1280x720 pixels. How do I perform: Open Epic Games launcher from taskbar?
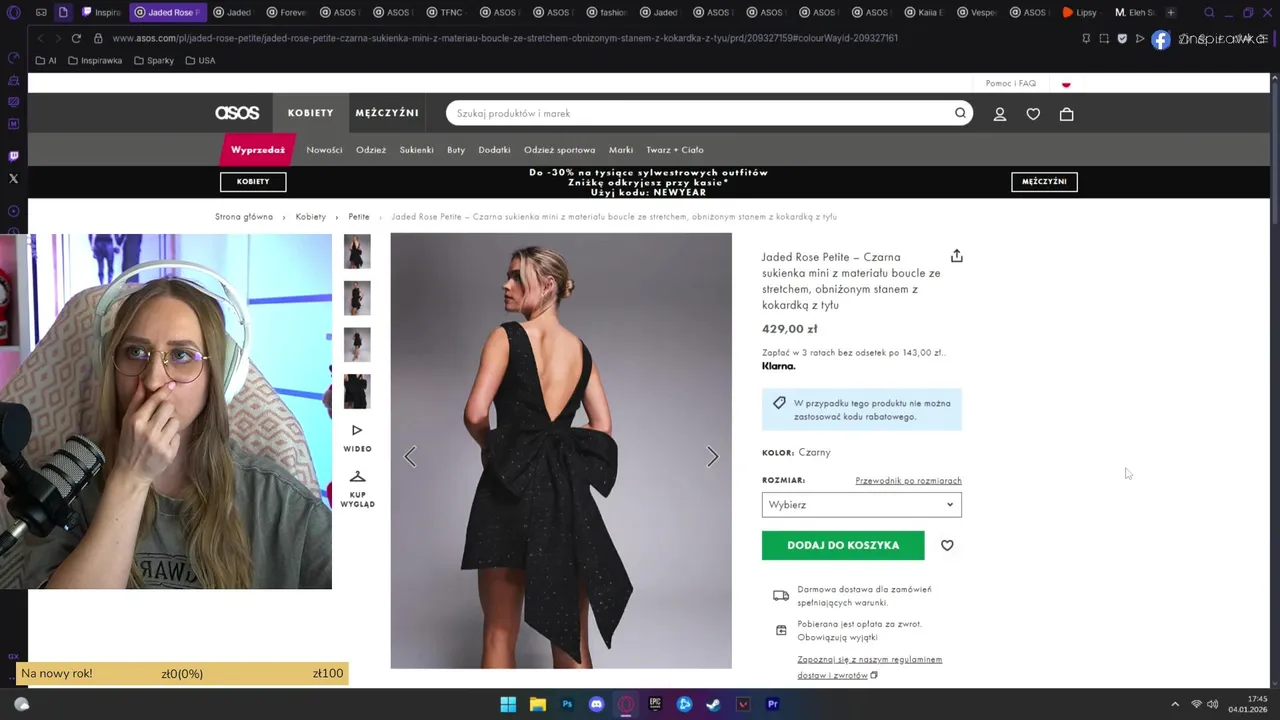pos(655,704)
